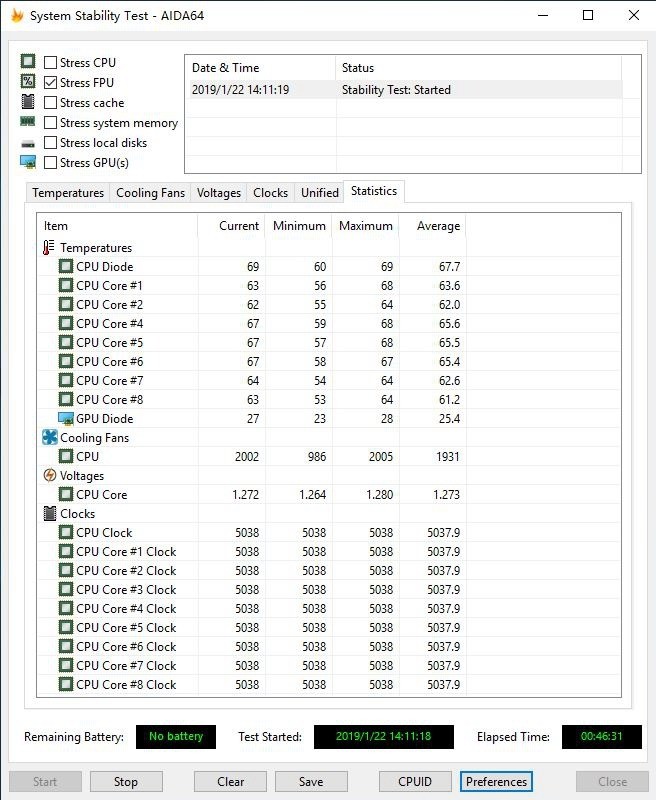This screenshot has width=656, height=800.
Task: Stop the stability test
Action: [126, 782]
